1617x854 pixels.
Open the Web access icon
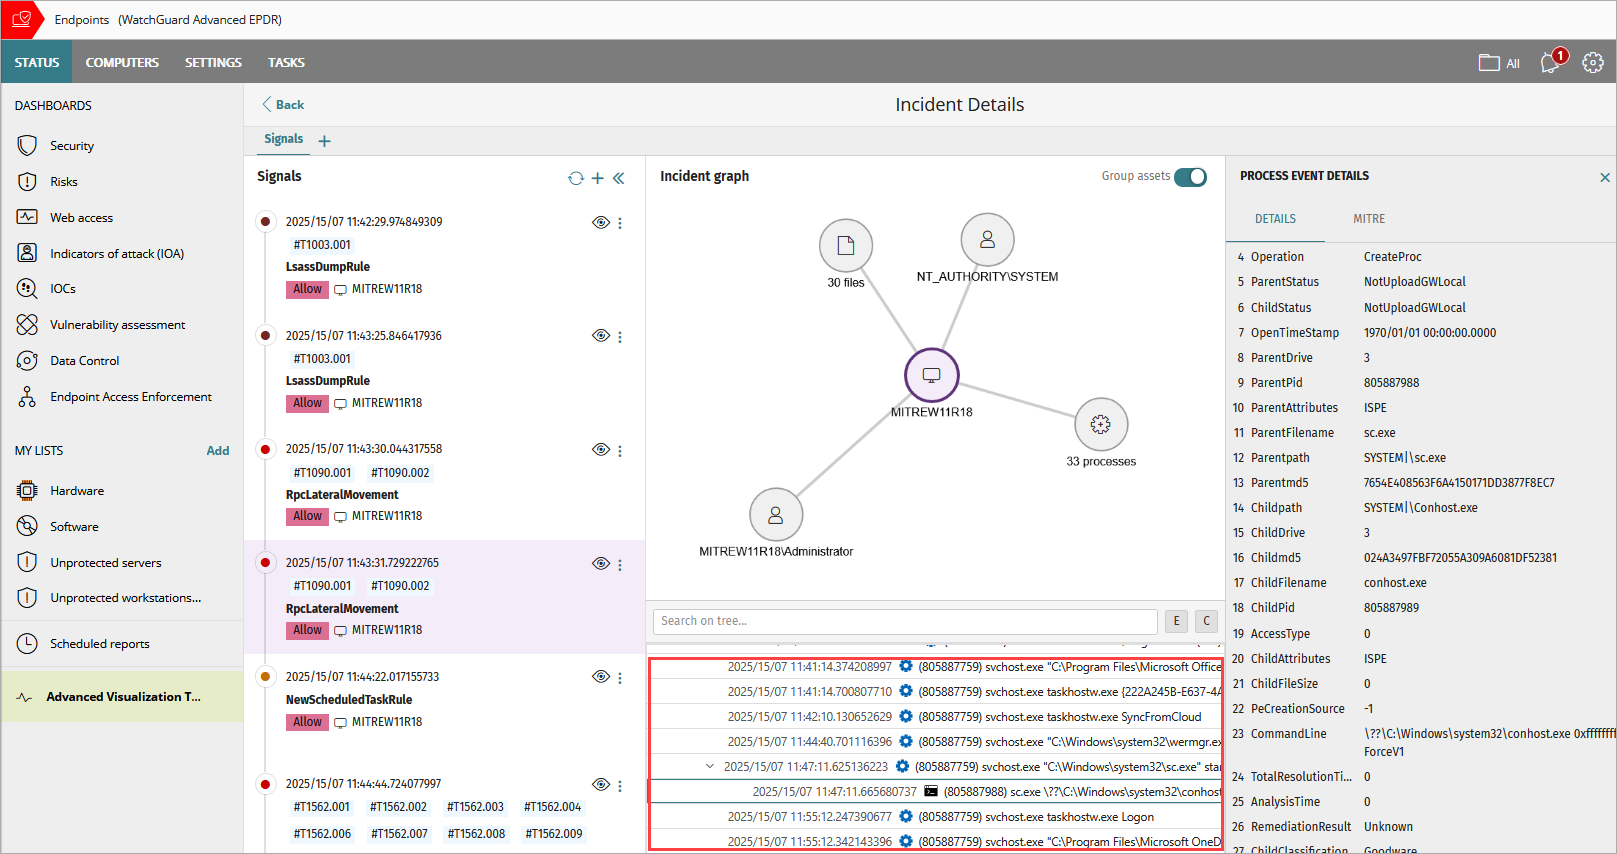[x=27, y=217]
